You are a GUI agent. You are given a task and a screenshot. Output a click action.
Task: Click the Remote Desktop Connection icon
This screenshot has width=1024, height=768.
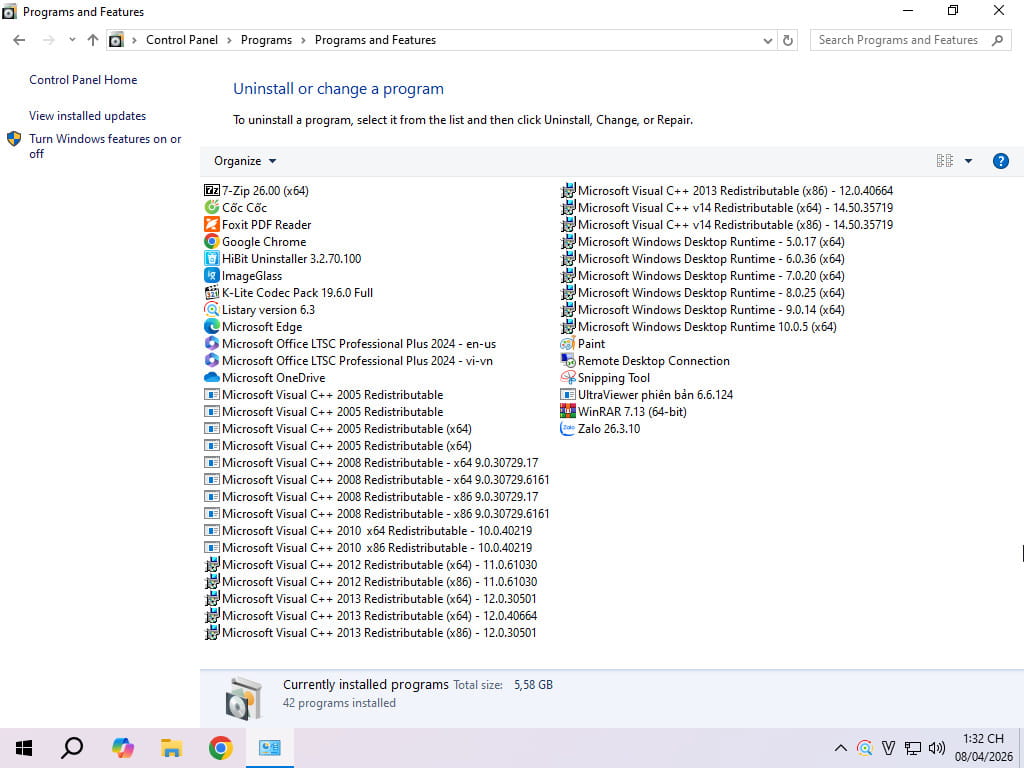click(568, 360)
